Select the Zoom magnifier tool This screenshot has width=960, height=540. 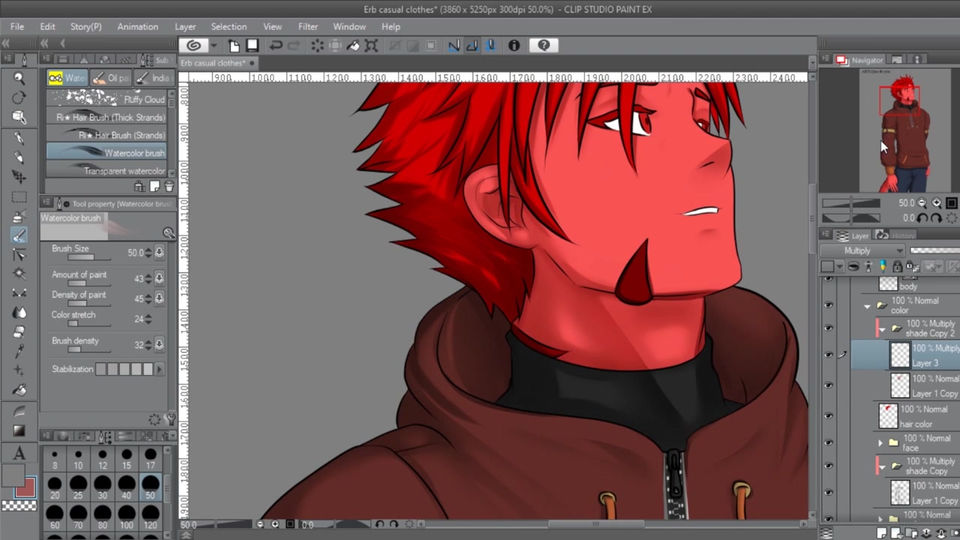[19, 78]
